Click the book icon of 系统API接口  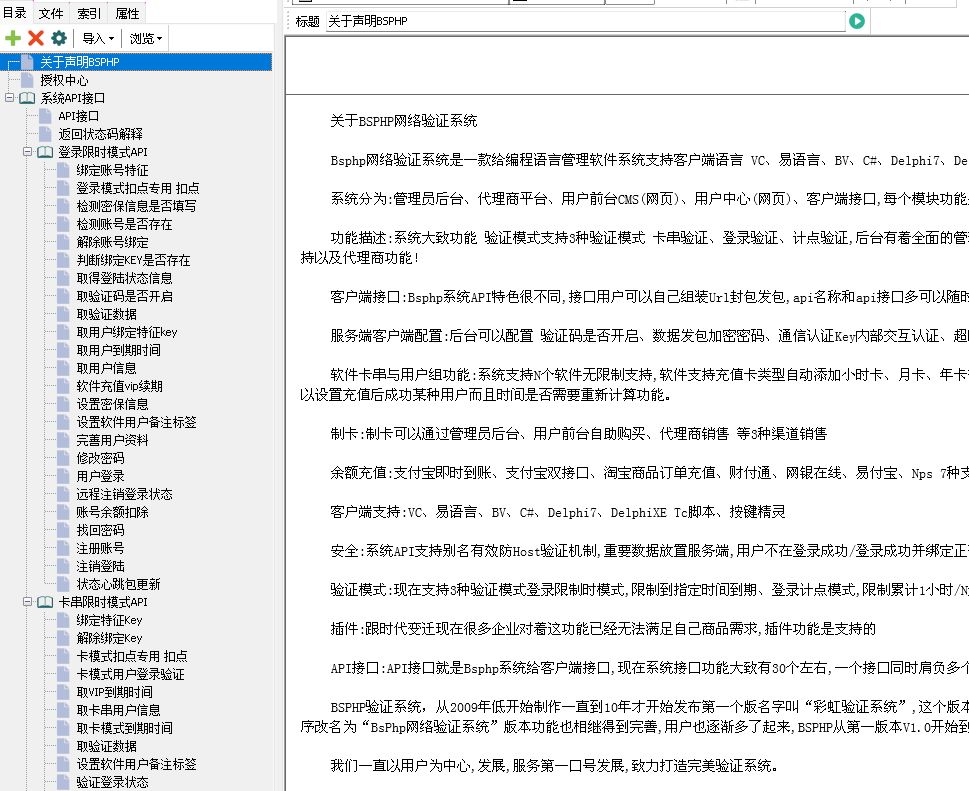[x=27, y=98]
